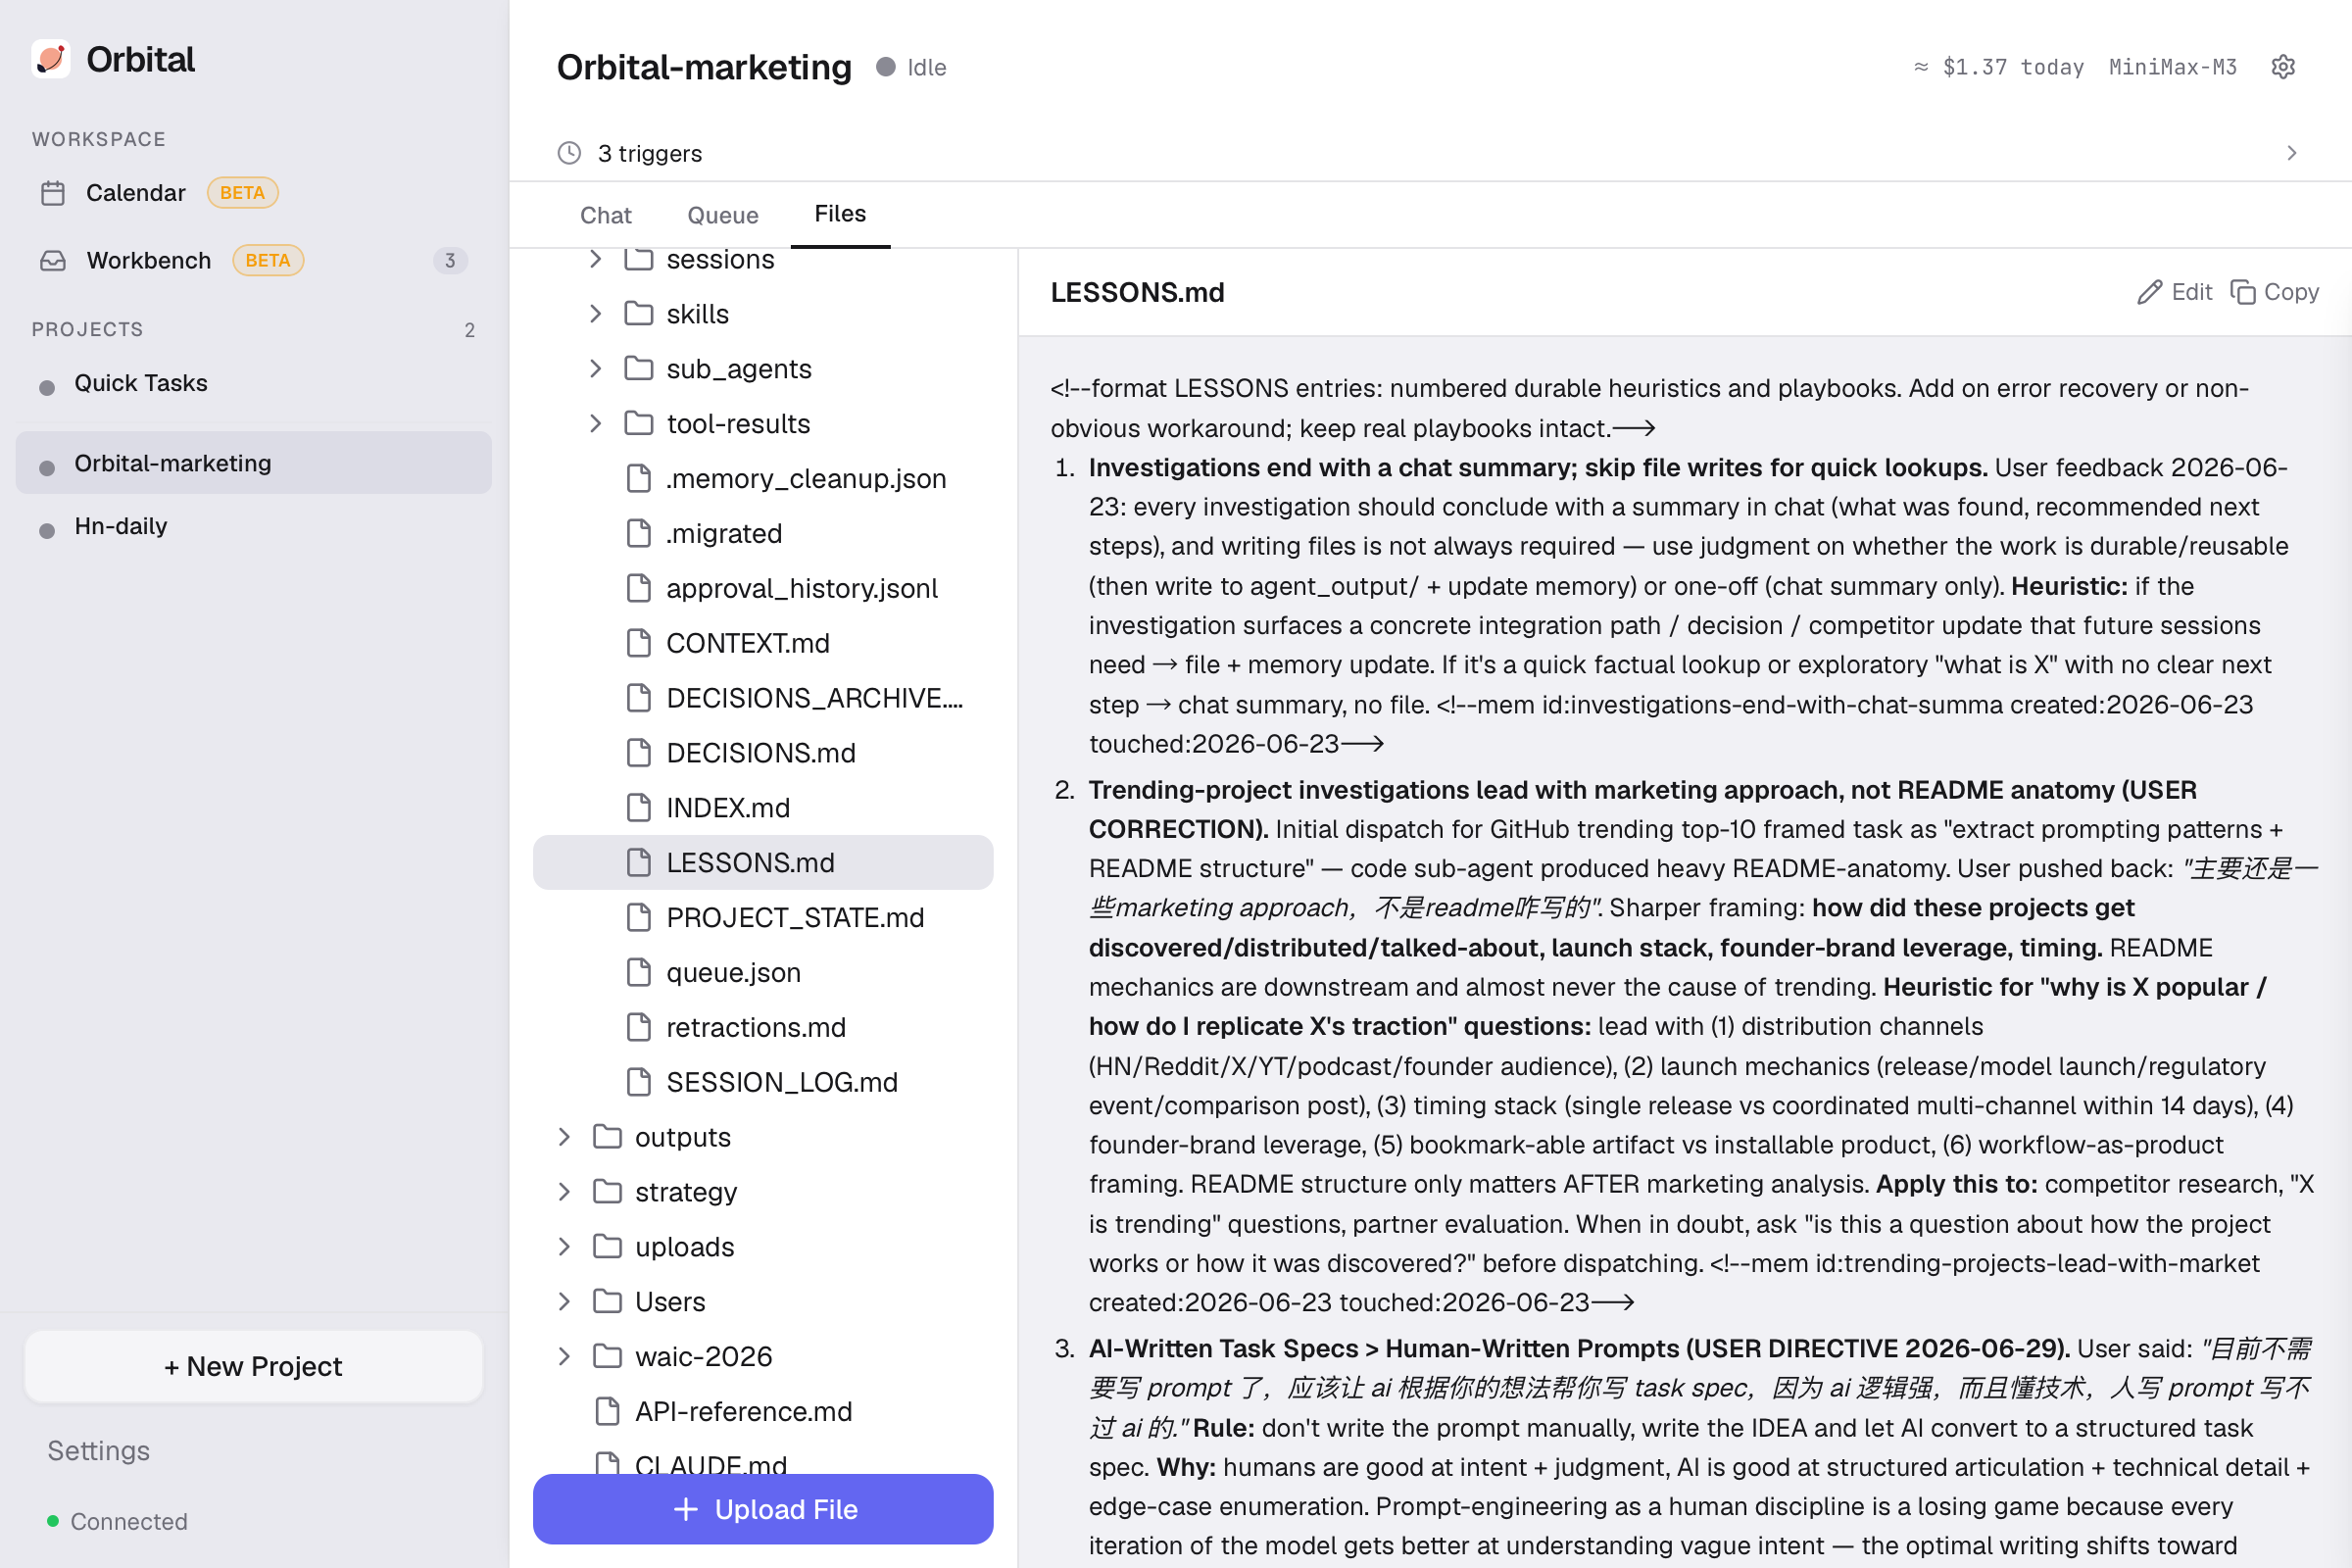Expand the skills folder chevron
The height and width of the screenshot is (1568, 2352).
pyautogui.click(x=596, y=314)
